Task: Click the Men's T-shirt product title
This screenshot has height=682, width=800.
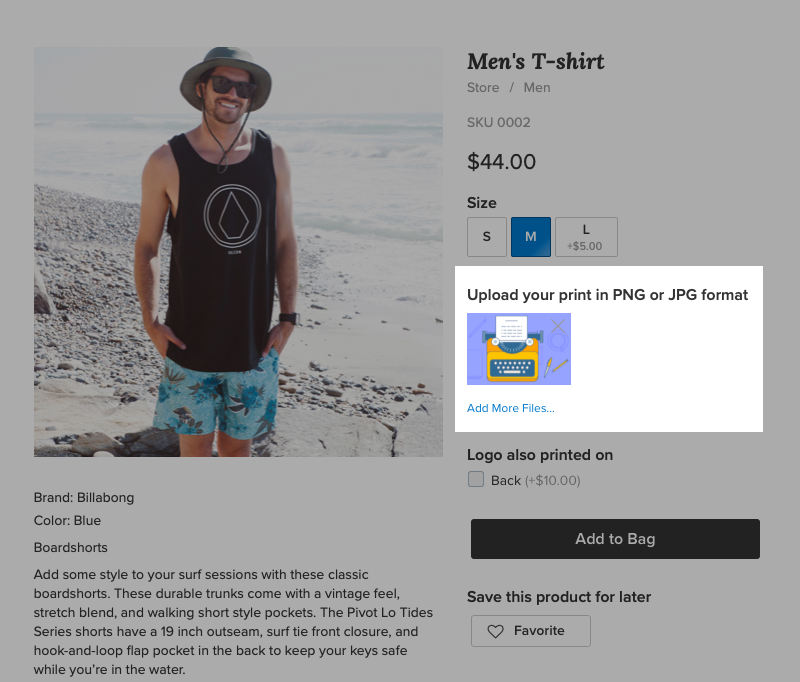Action: coord(535,61)
